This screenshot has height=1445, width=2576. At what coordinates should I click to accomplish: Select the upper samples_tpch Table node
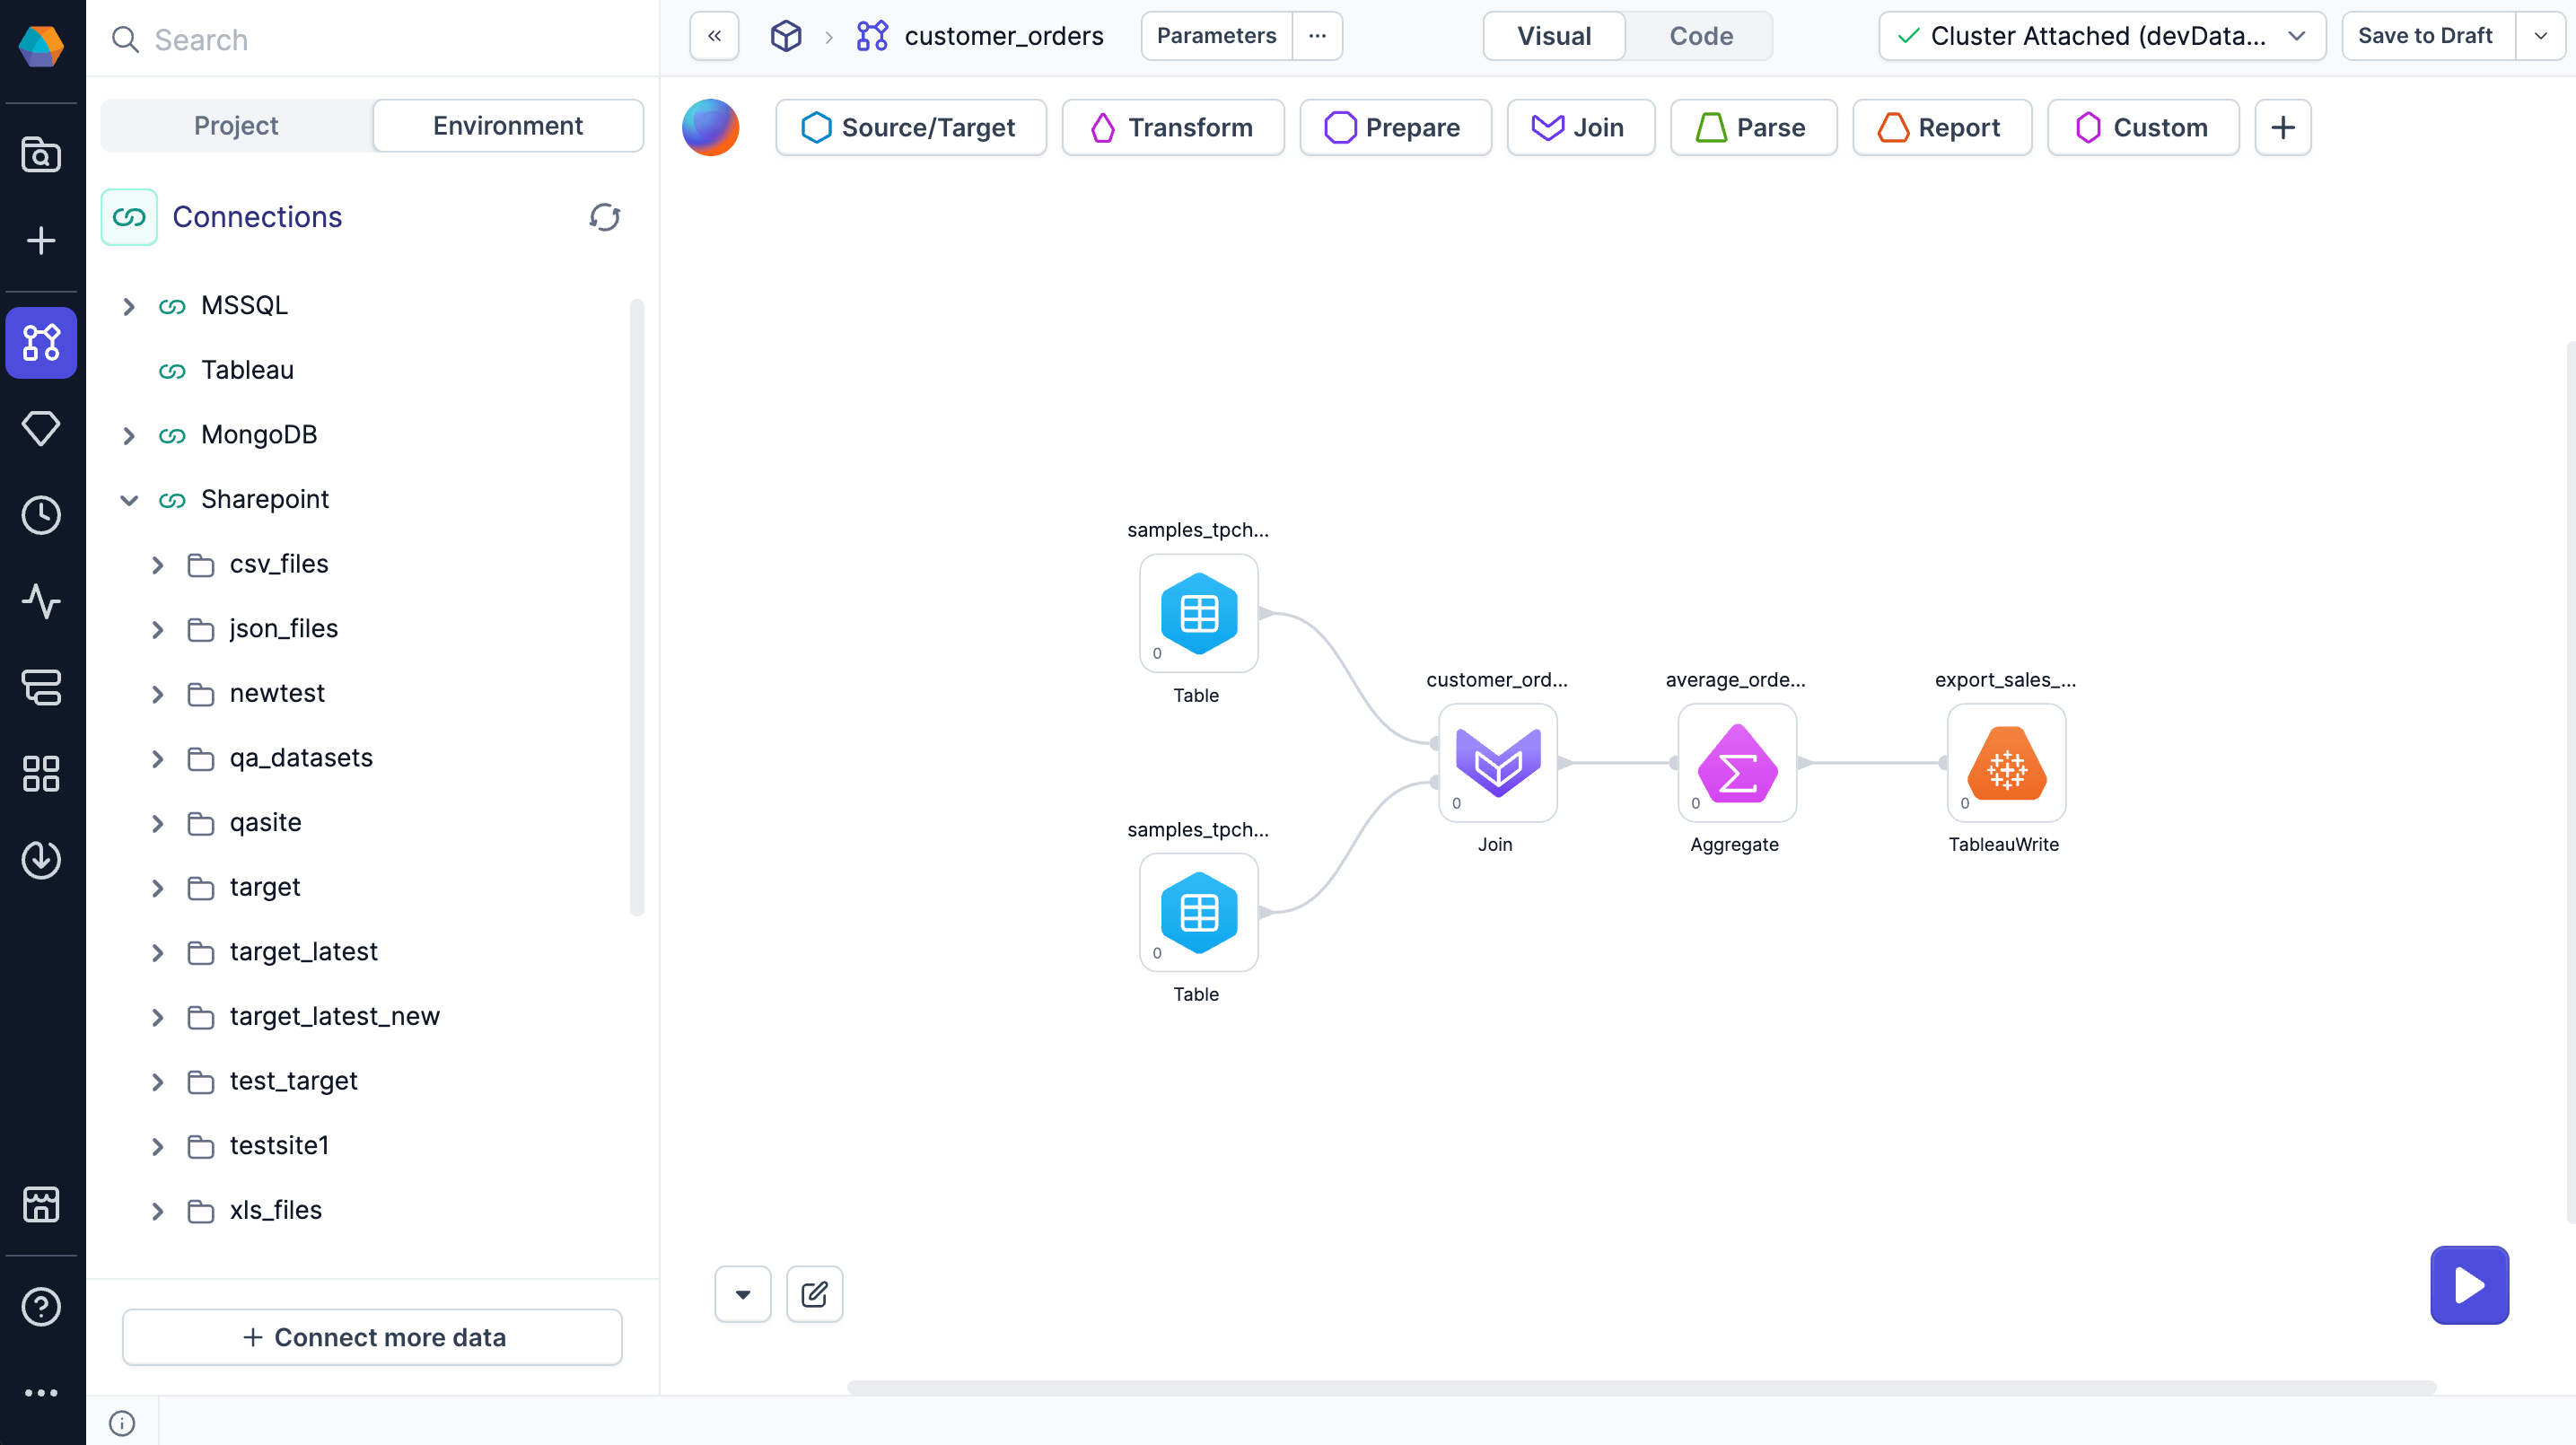1198,613
